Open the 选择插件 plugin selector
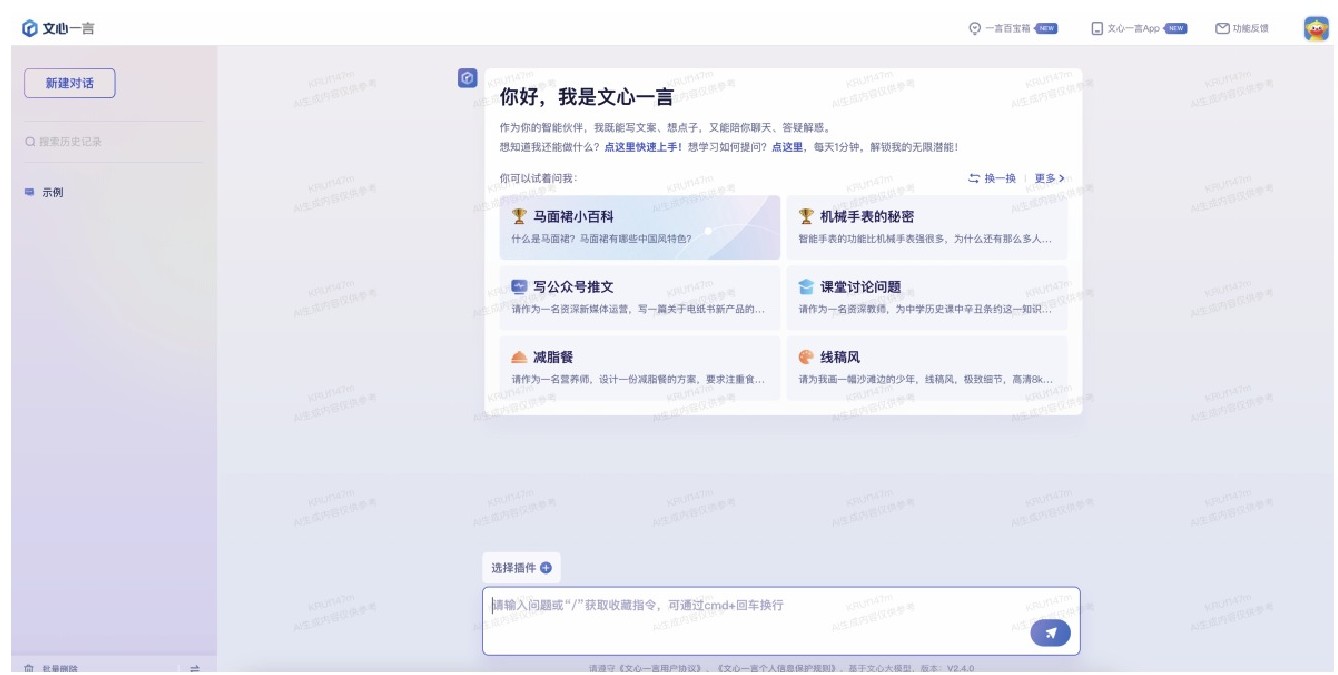 [x=521, y=568]
